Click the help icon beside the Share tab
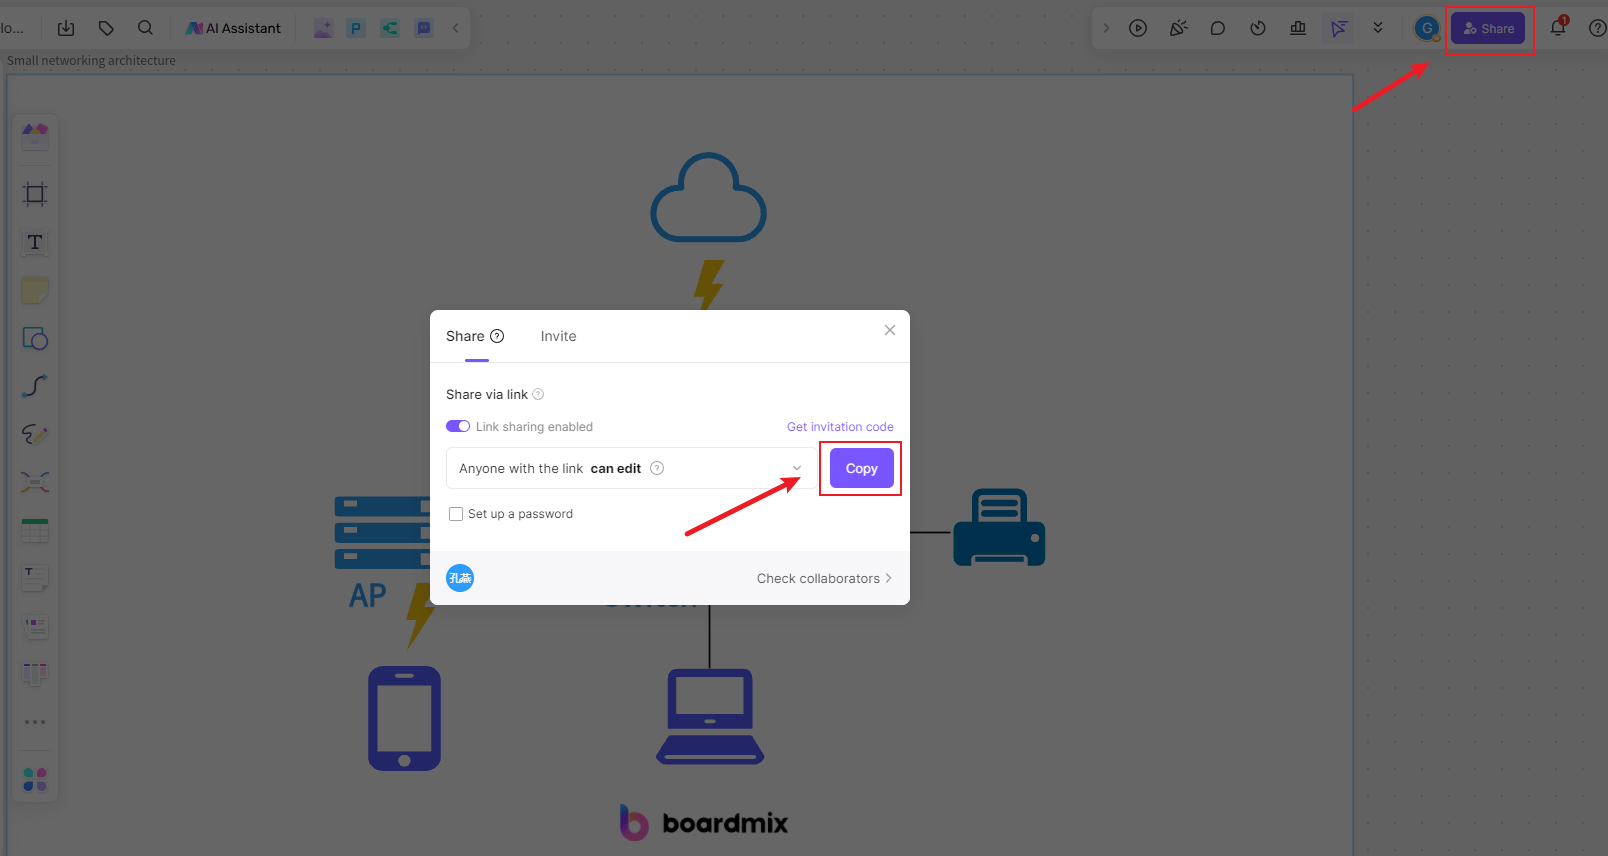 point(497,336)
